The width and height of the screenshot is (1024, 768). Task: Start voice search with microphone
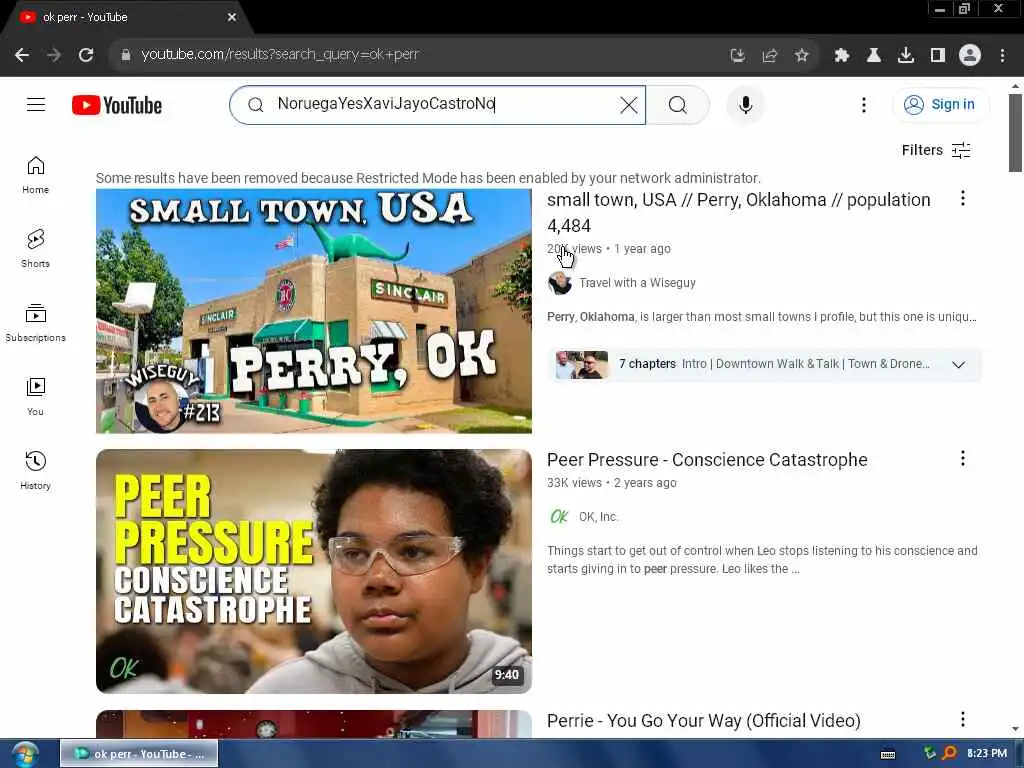point(746,104)
